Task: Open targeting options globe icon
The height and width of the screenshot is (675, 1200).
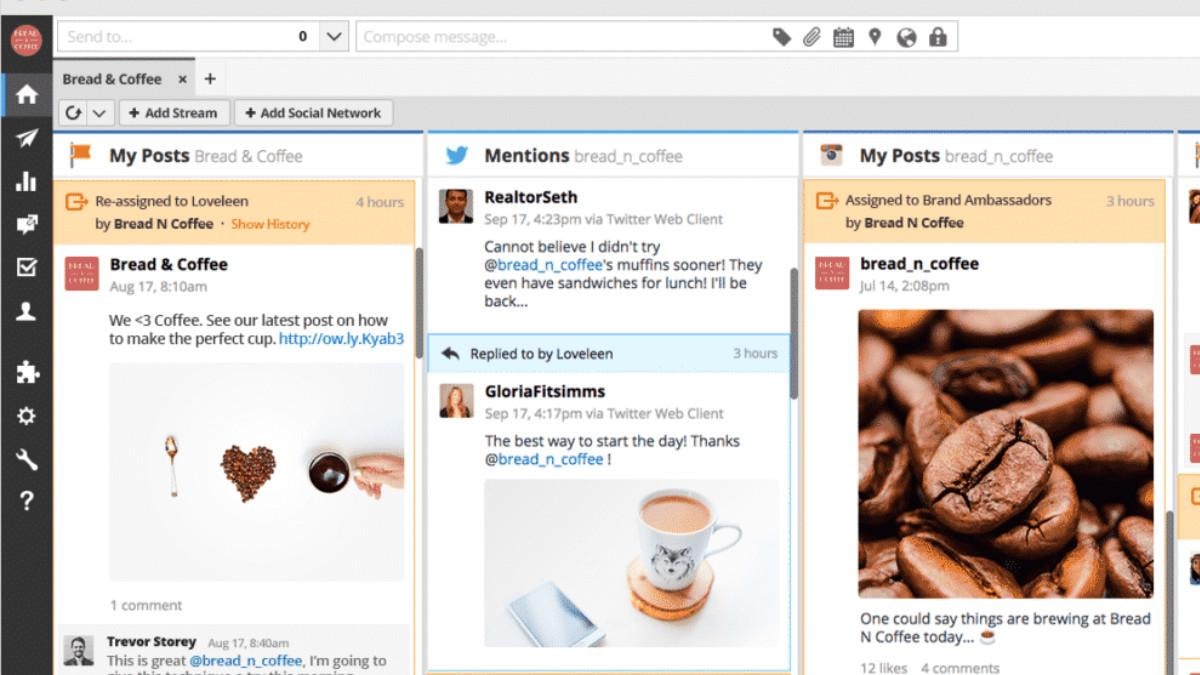Action: point(906,37)
